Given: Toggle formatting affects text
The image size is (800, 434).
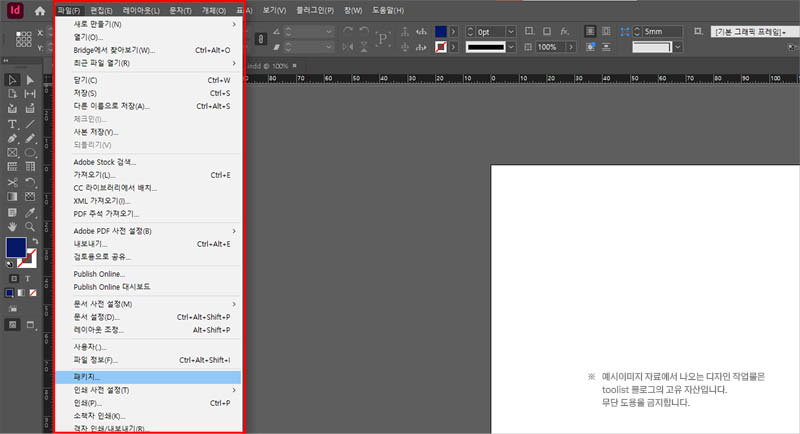Looking at the screenshot, I should tap(28, 278).
